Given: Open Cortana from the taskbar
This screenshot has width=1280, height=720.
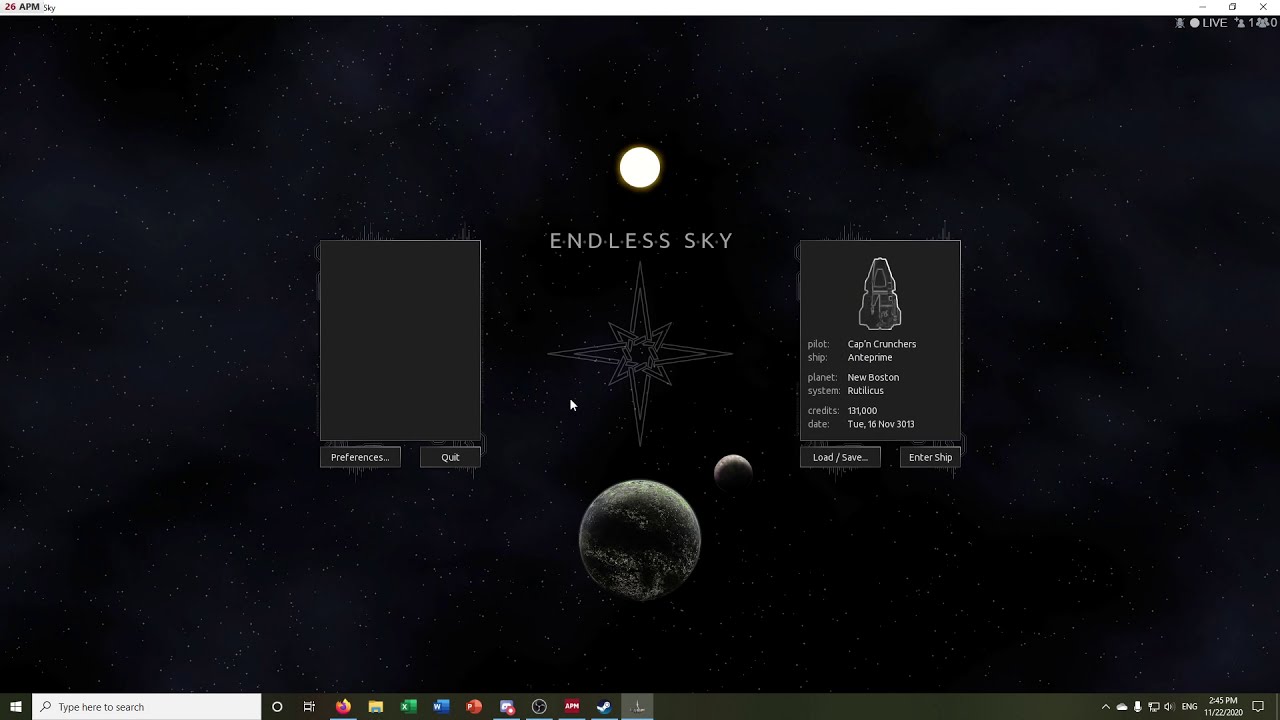Looking at the screenshot, I should pos(277,707).
